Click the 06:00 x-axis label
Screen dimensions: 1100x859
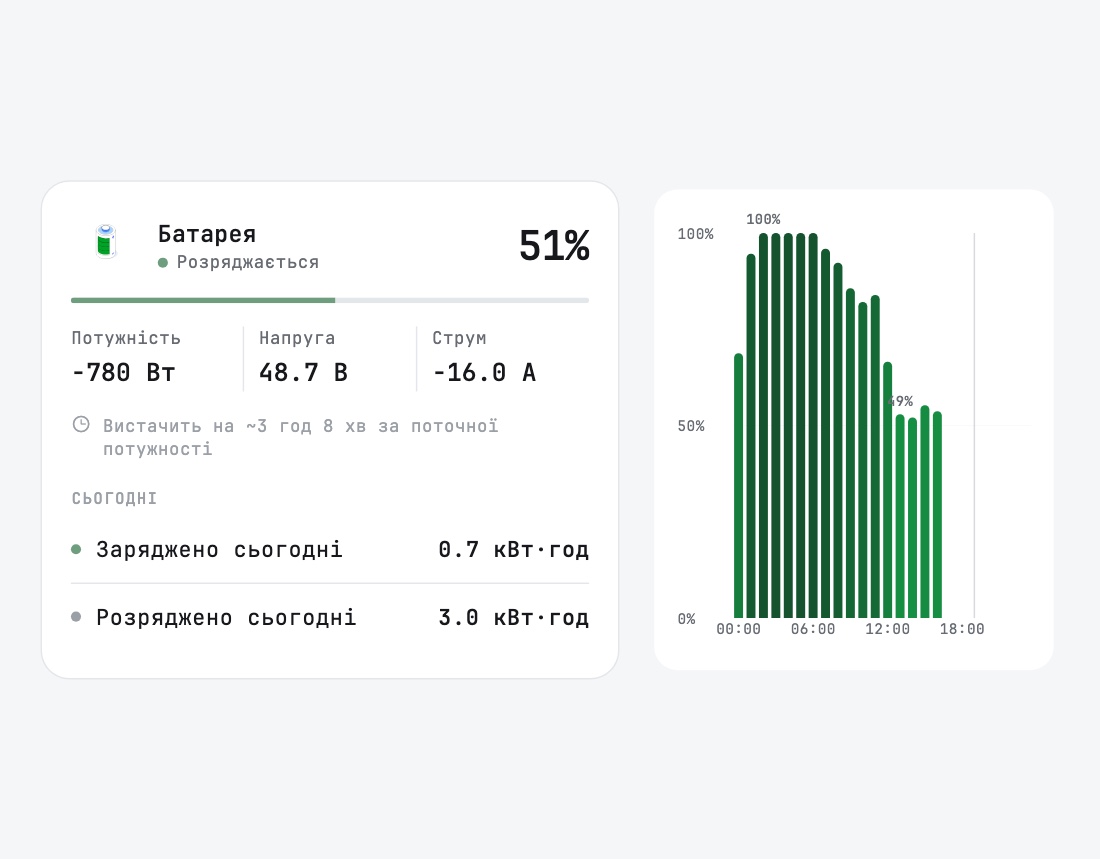point(812,629)
